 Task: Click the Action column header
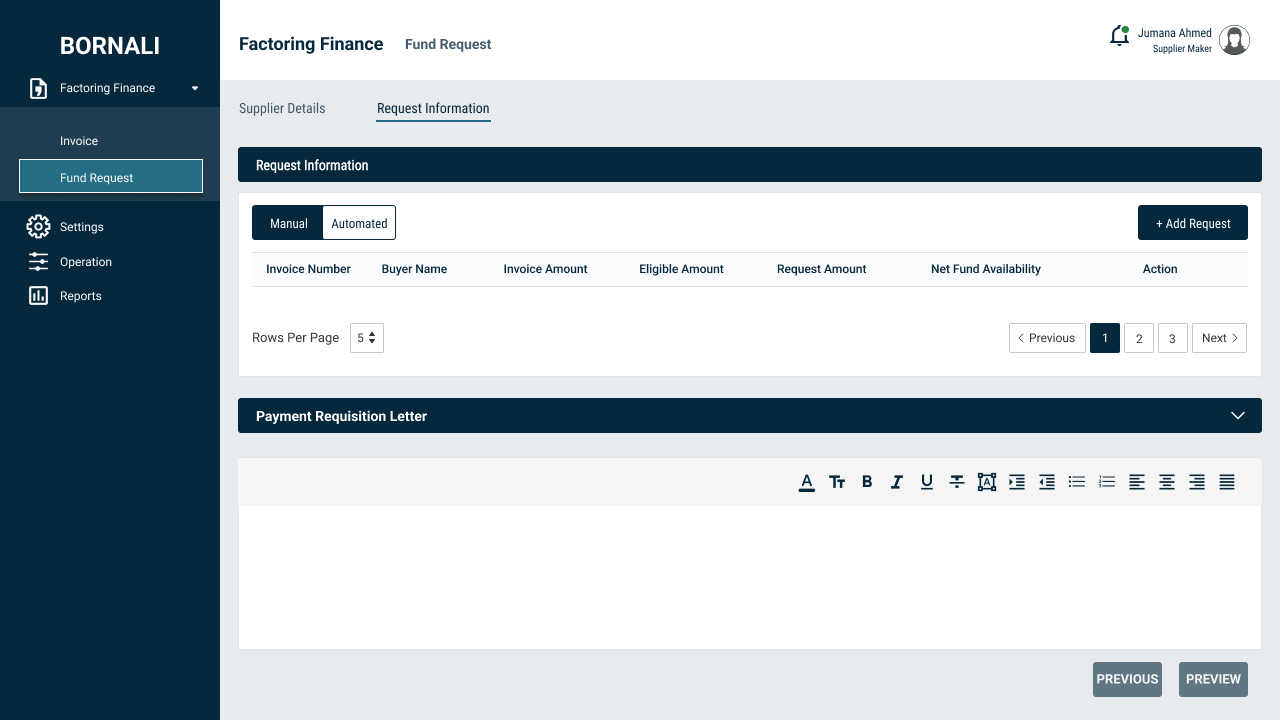(1160, 269)
